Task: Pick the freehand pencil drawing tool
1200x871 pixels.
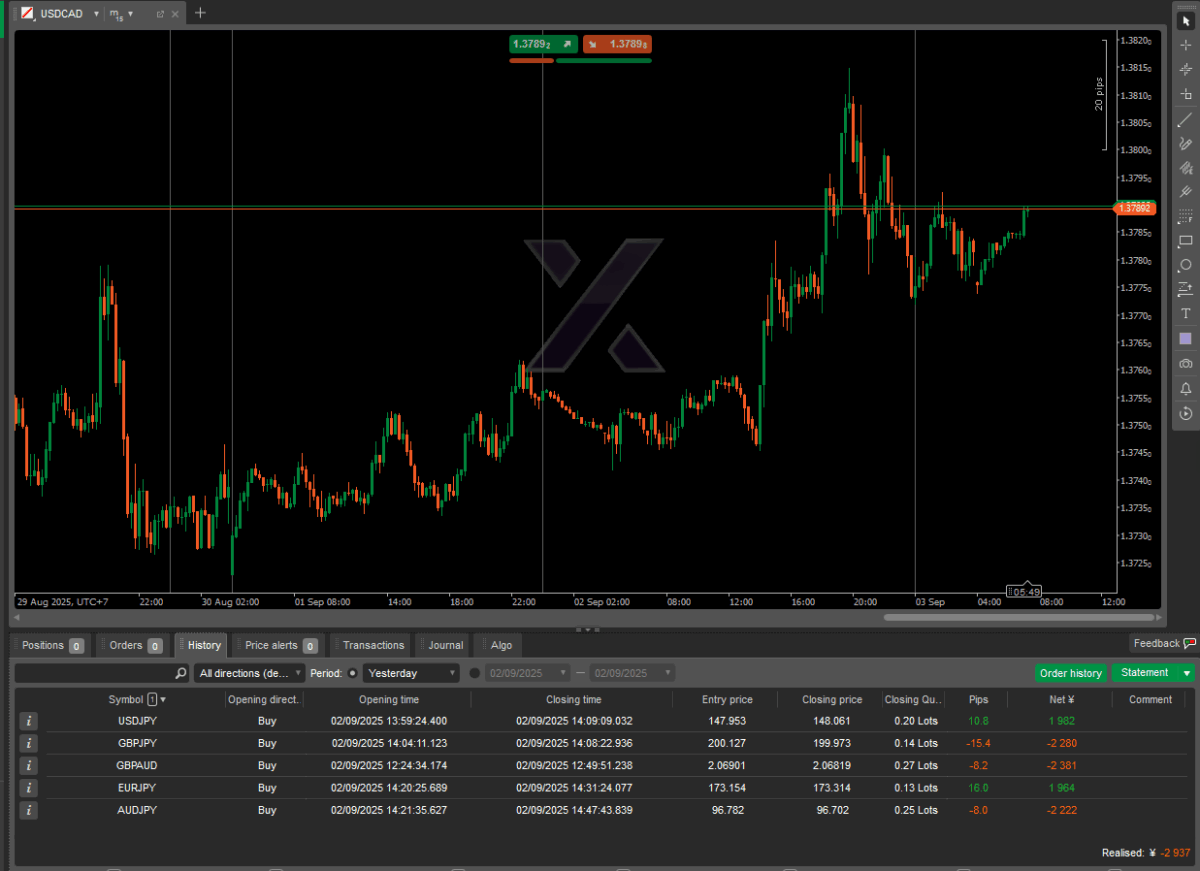Action: (1186, 143)
